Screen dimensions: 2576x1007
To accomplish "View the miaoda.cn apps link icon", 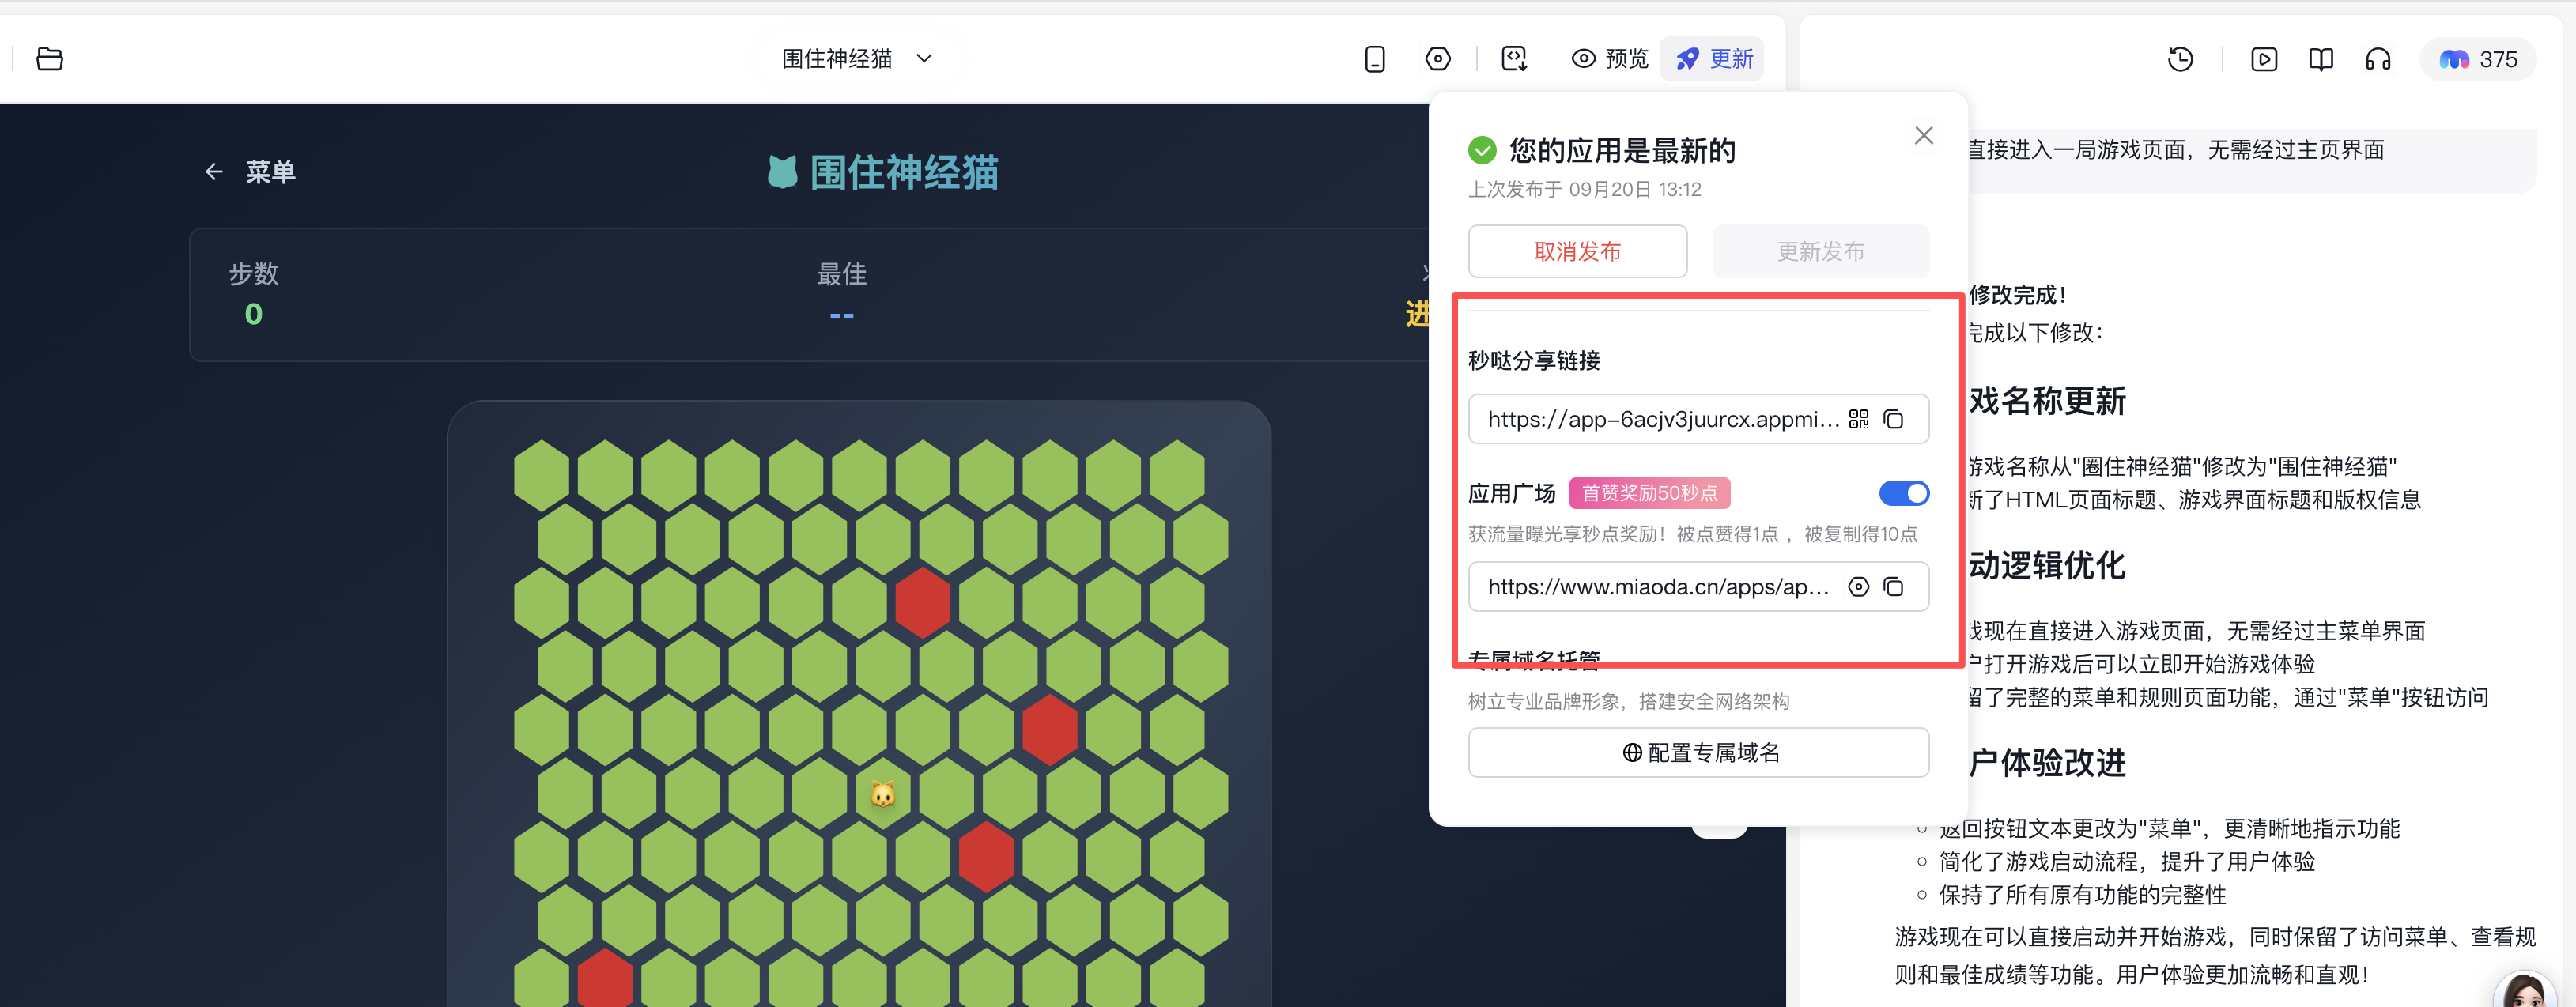I will click(1858, 587).
